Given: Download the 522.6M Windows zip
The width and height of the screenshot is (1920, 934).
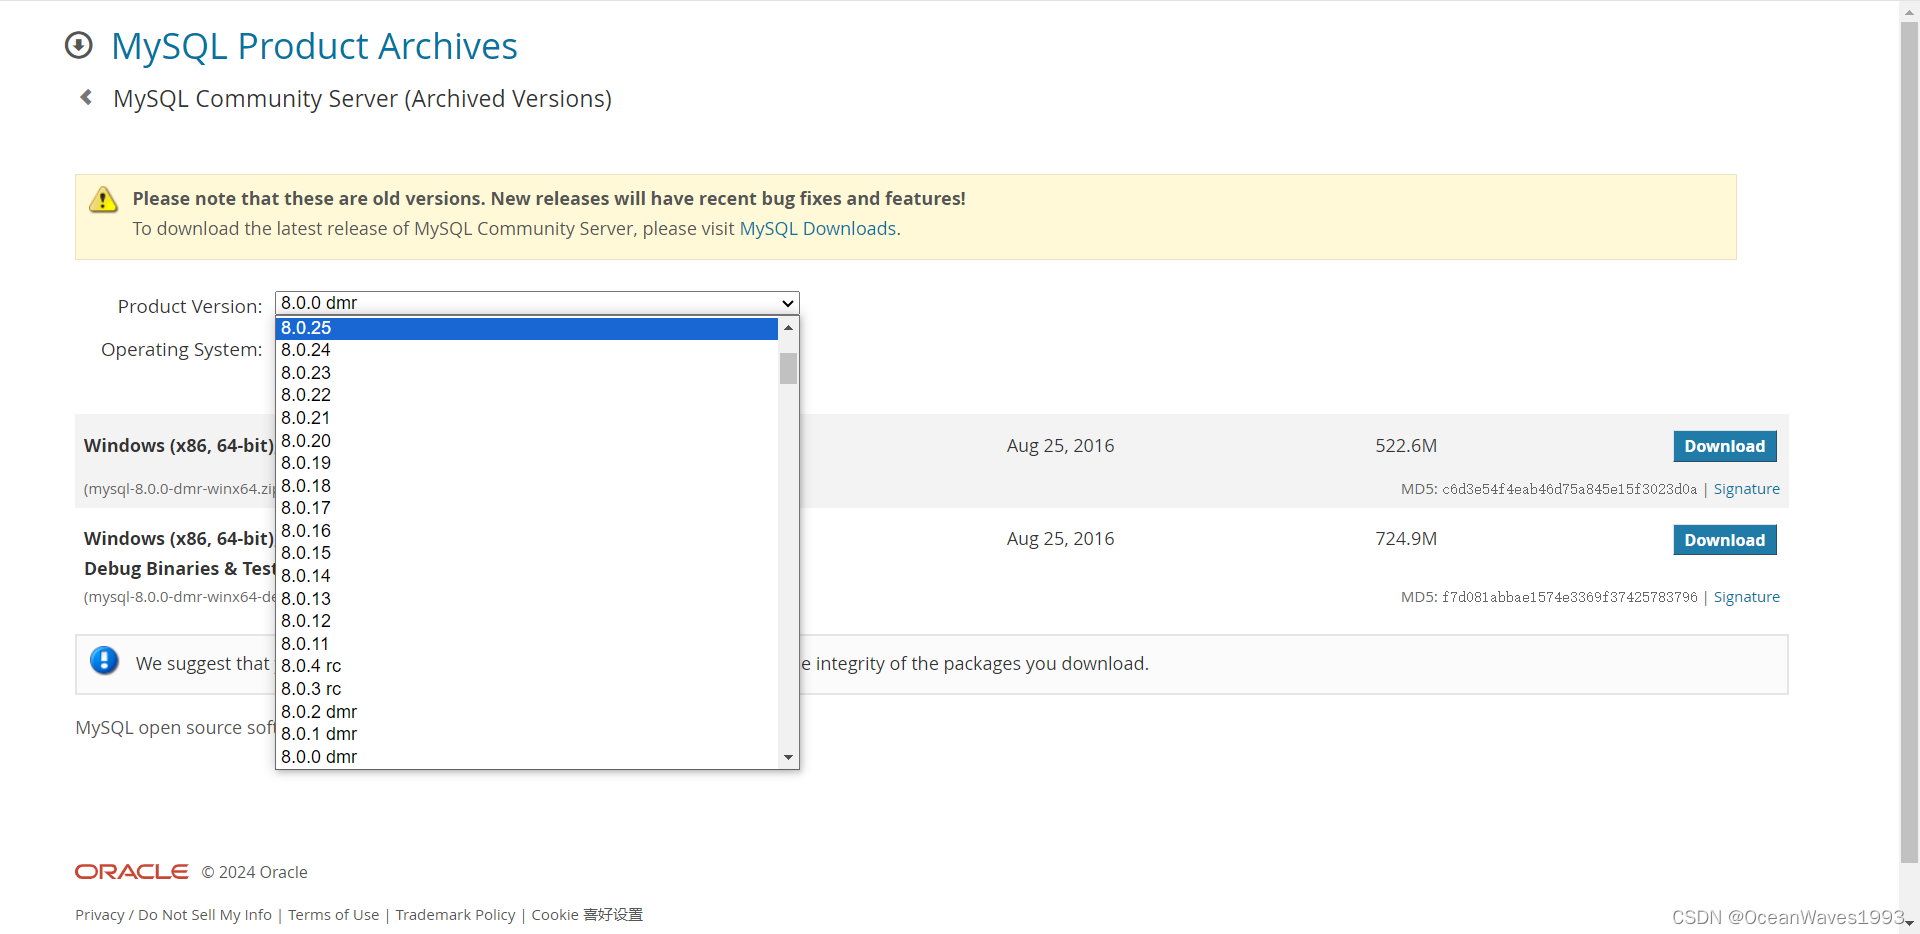Looking at the screenshot, I should coord(1725,446).
